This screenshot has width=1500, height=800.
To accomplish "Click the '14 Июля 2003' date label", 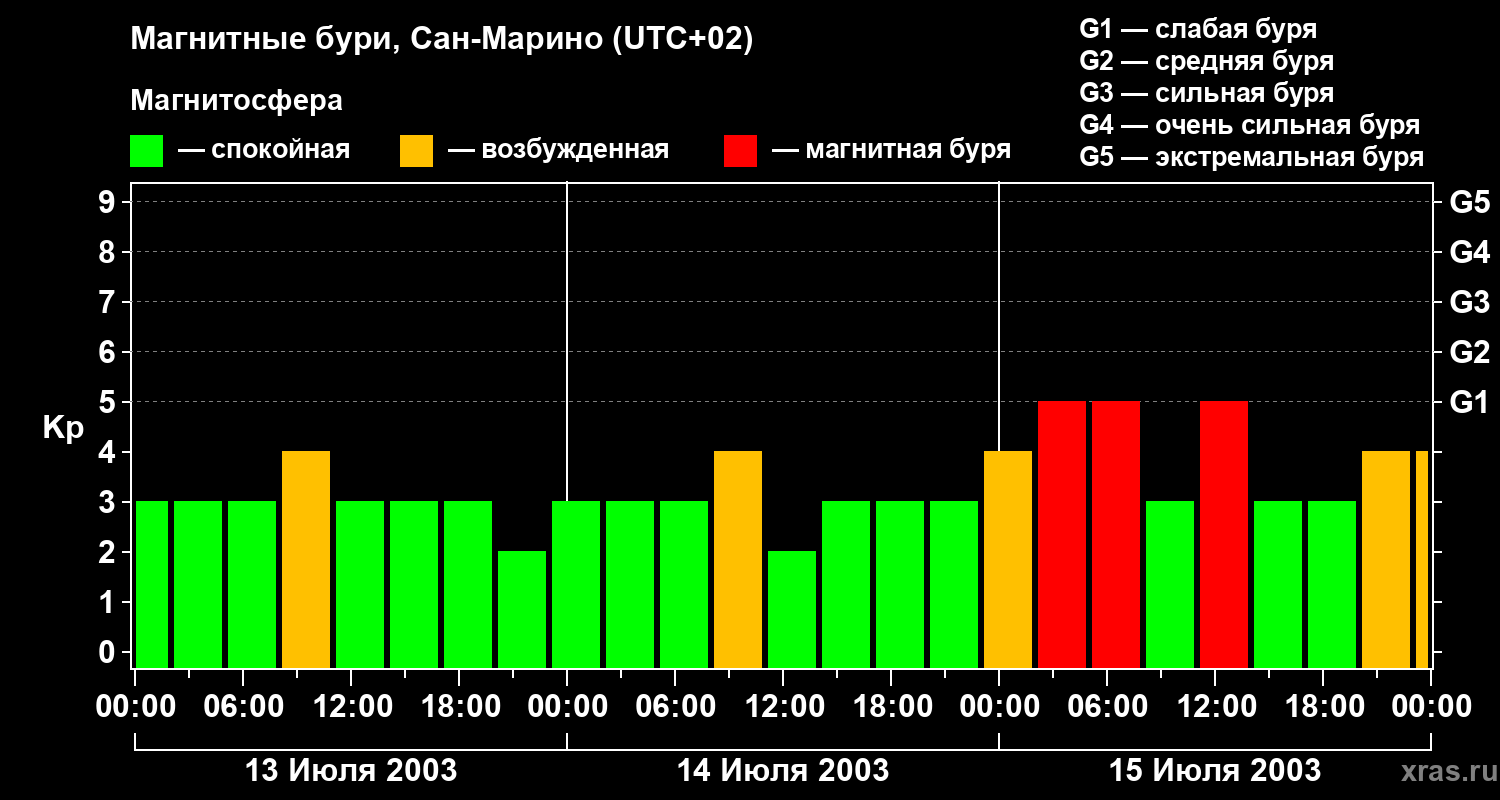I will tap(783, 771).
